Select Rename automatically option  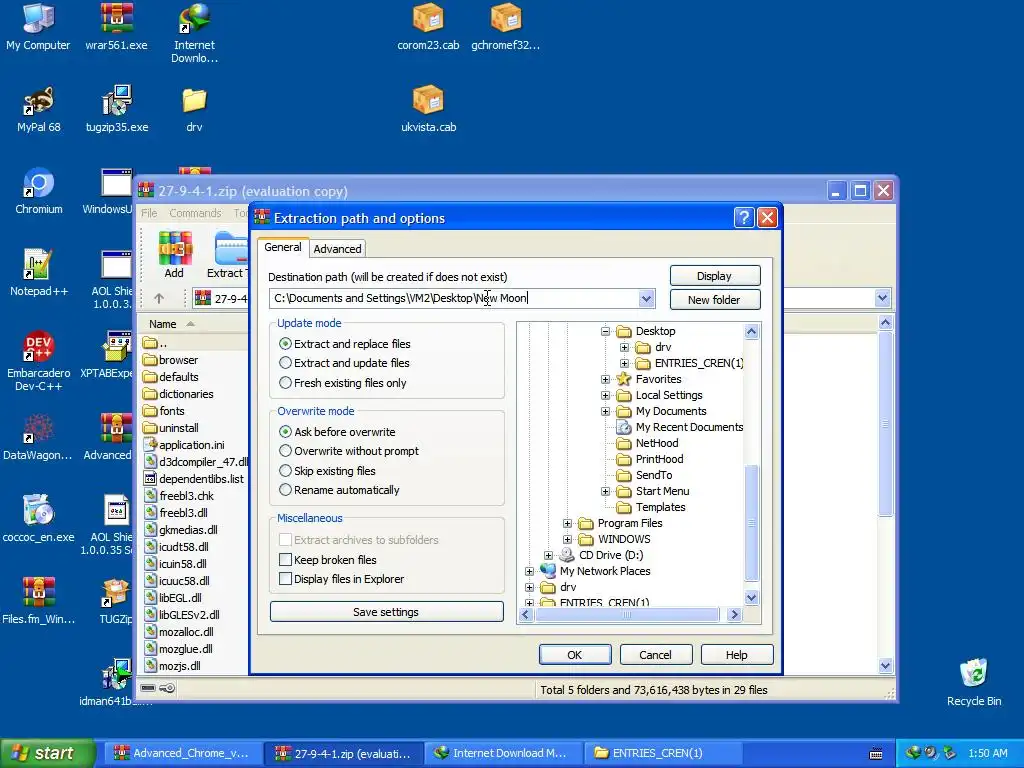point(339,490)
